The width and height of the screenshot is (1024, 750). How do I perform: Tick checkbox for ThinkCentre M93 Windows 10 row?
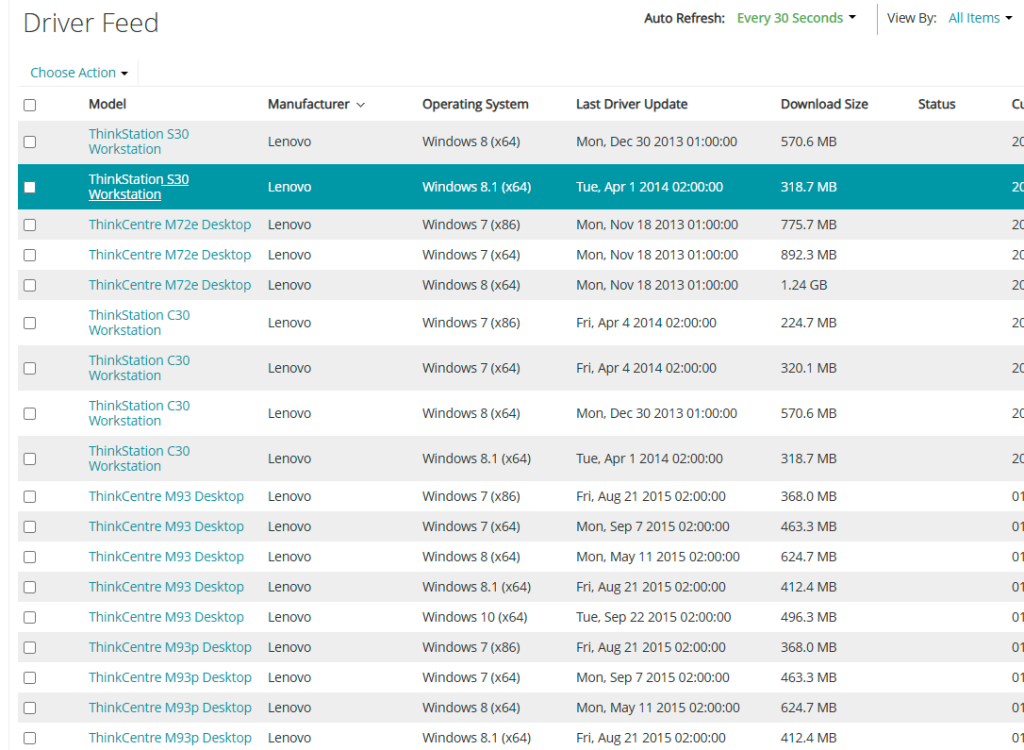pos(30,618)
